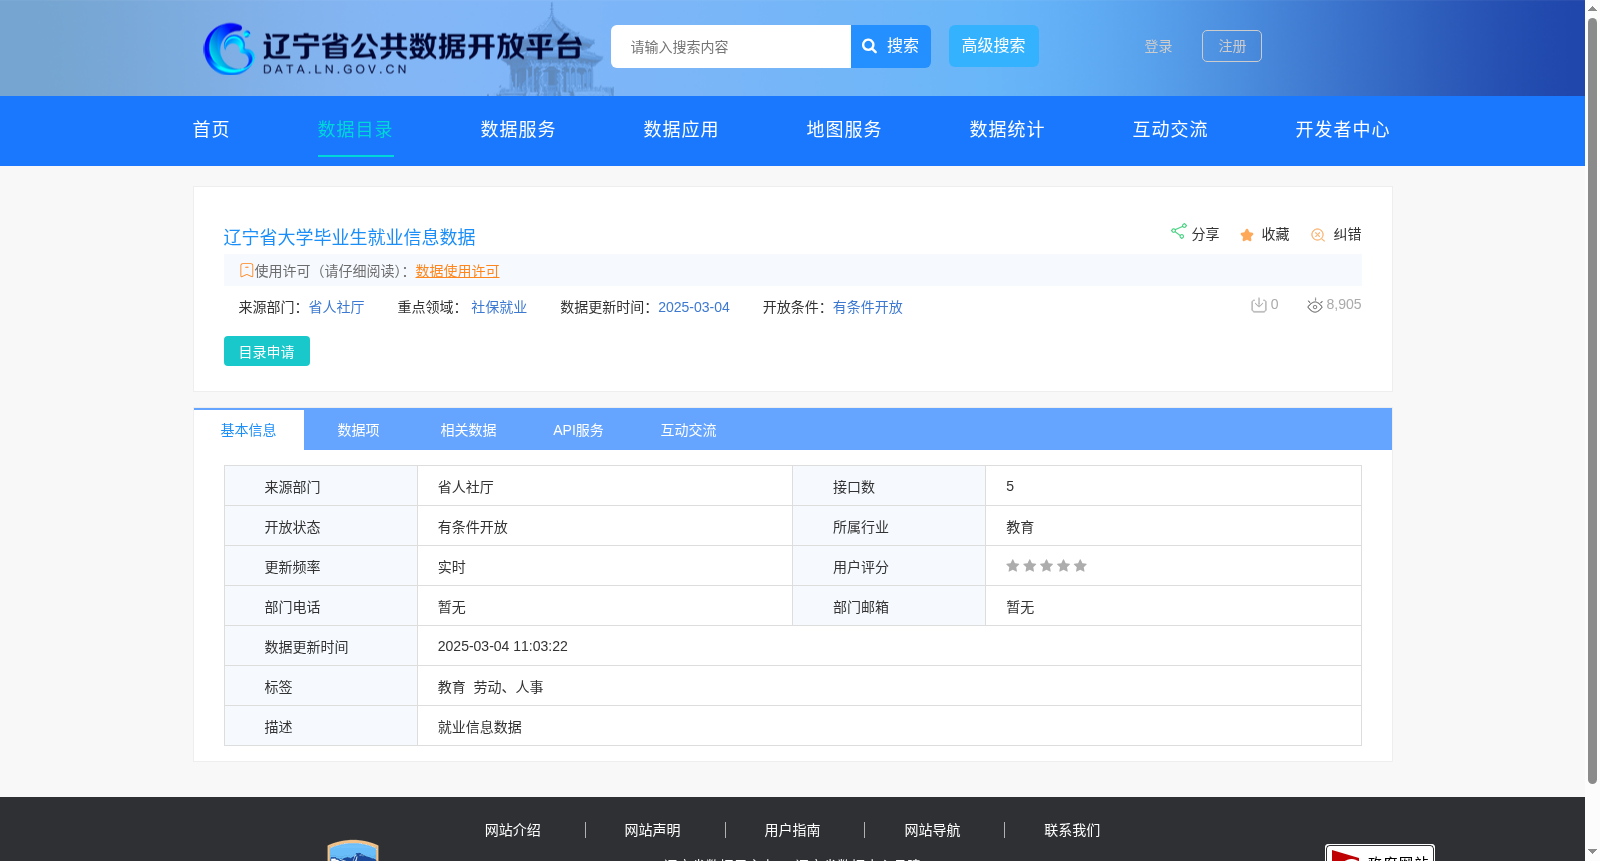Click the error-correction icon beside 纠错

pos(1318,235)
